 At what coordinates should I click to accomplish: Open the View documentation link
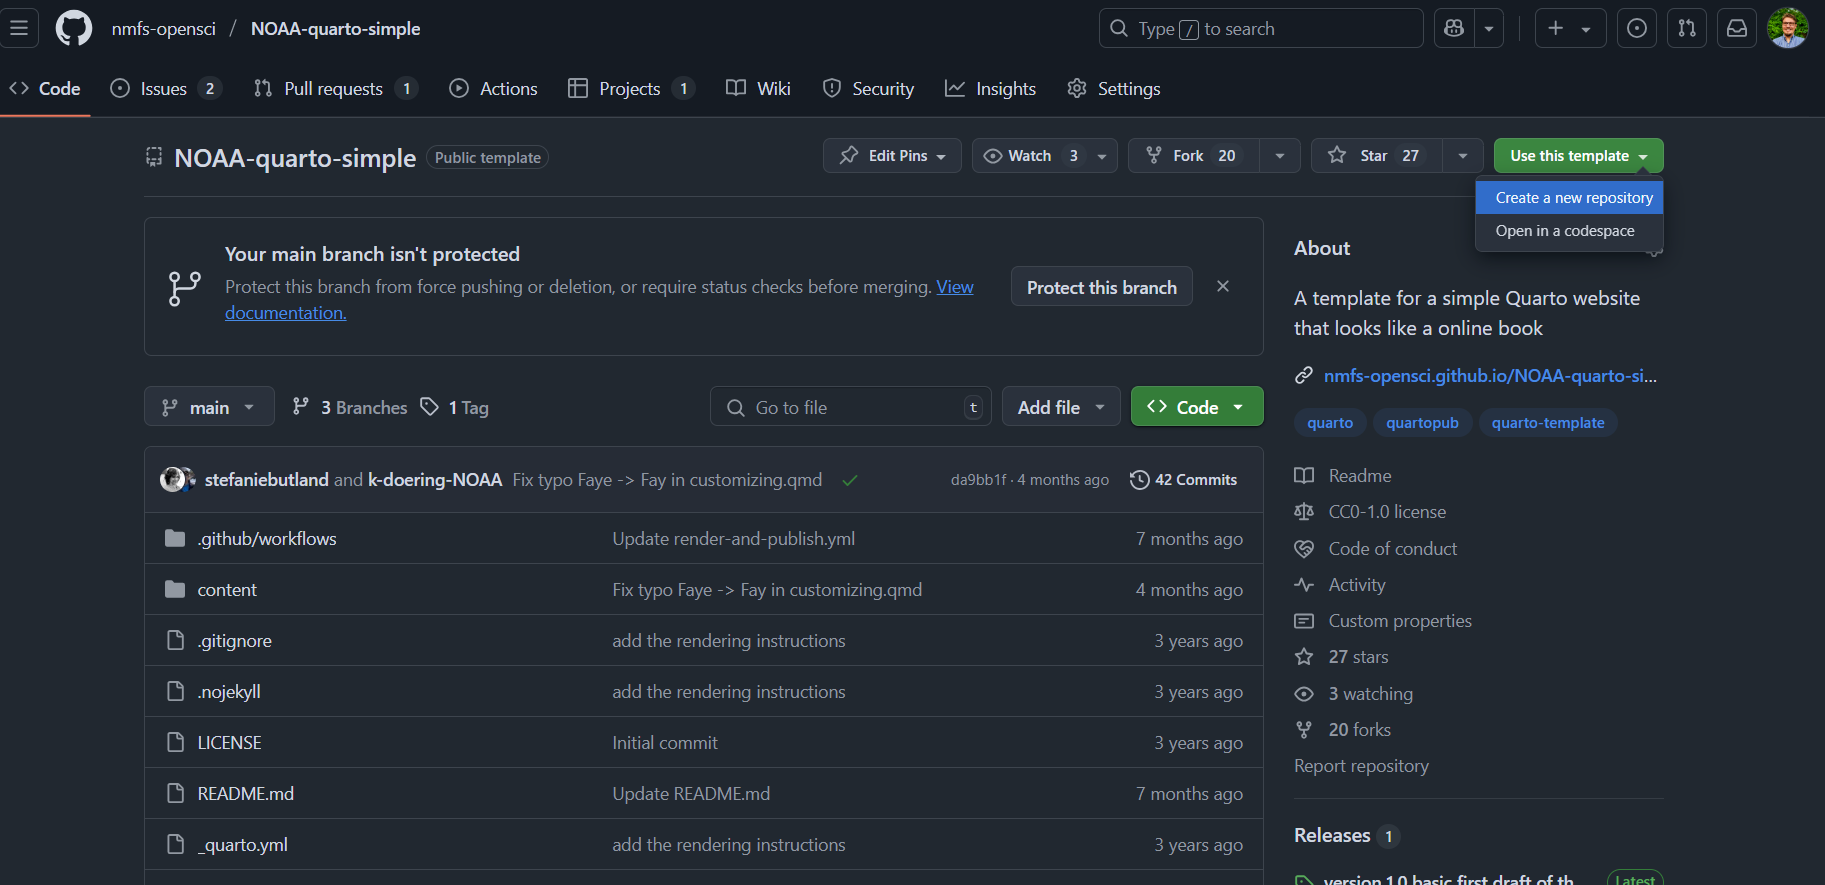pyautogui.click(x=955, y=287)
